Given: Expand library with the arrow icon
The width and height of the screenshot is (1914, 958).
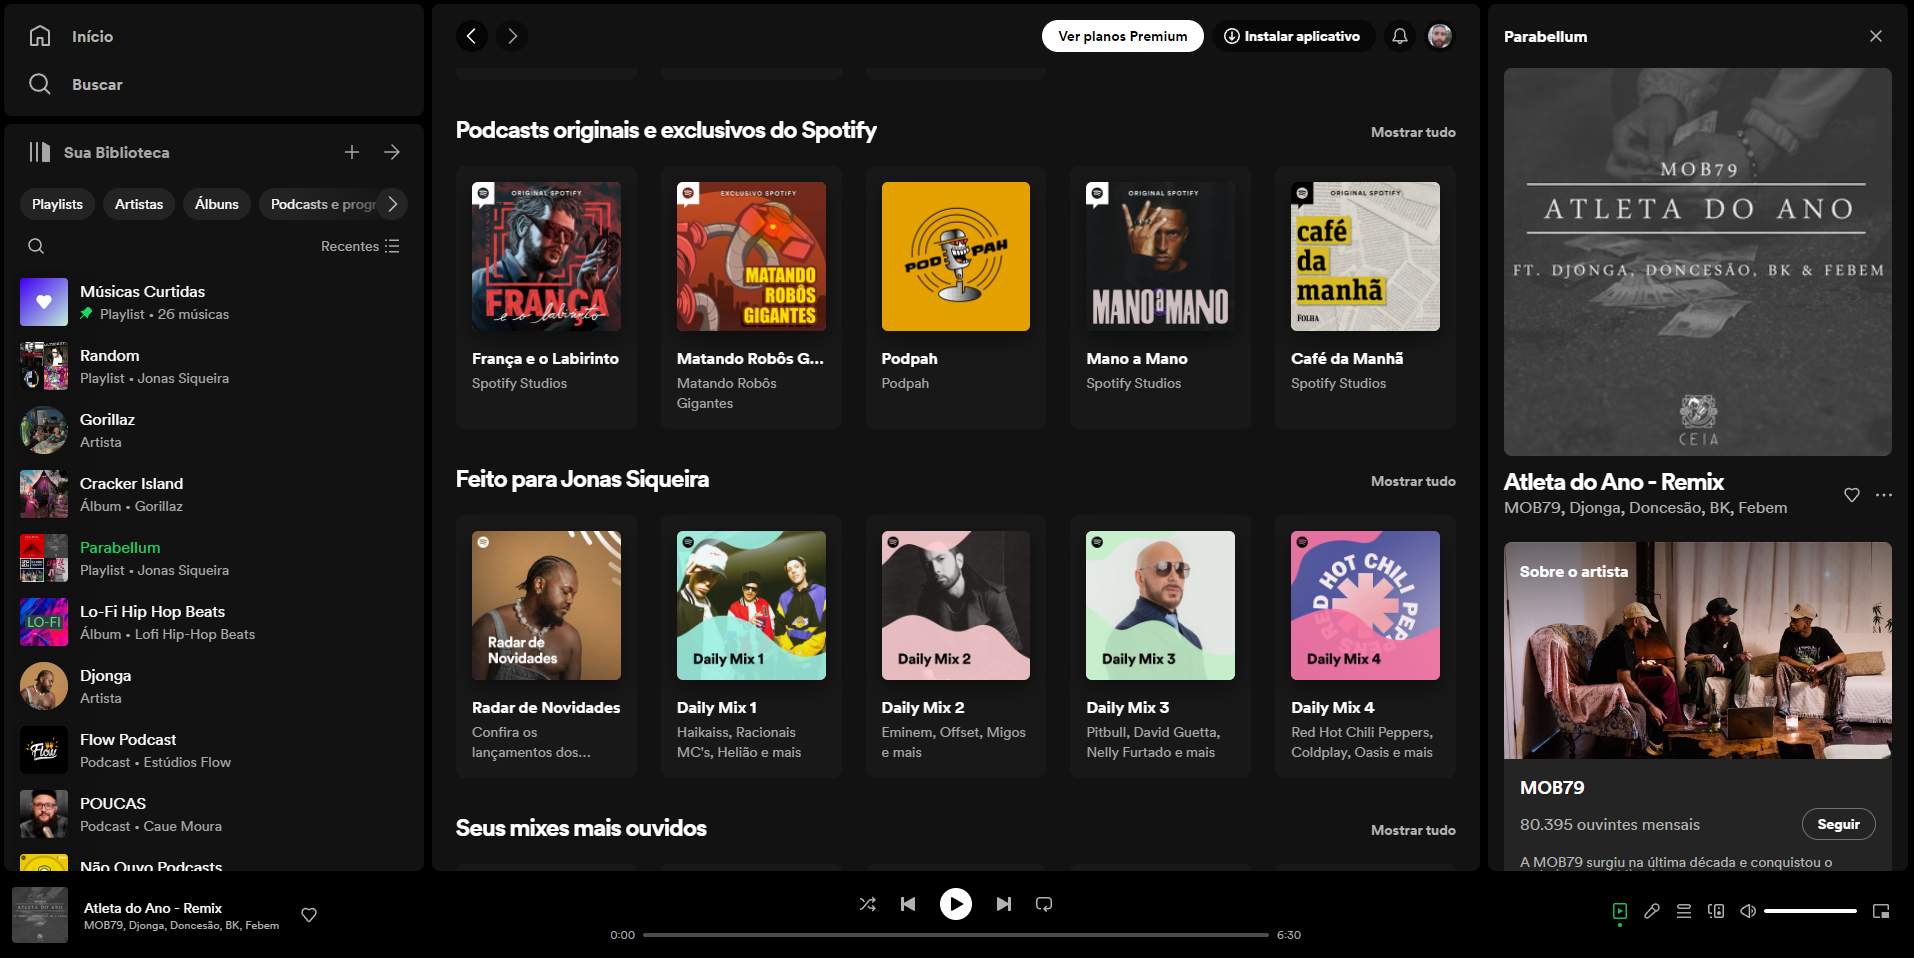Looking at the screenshot, I should (392, 152).
